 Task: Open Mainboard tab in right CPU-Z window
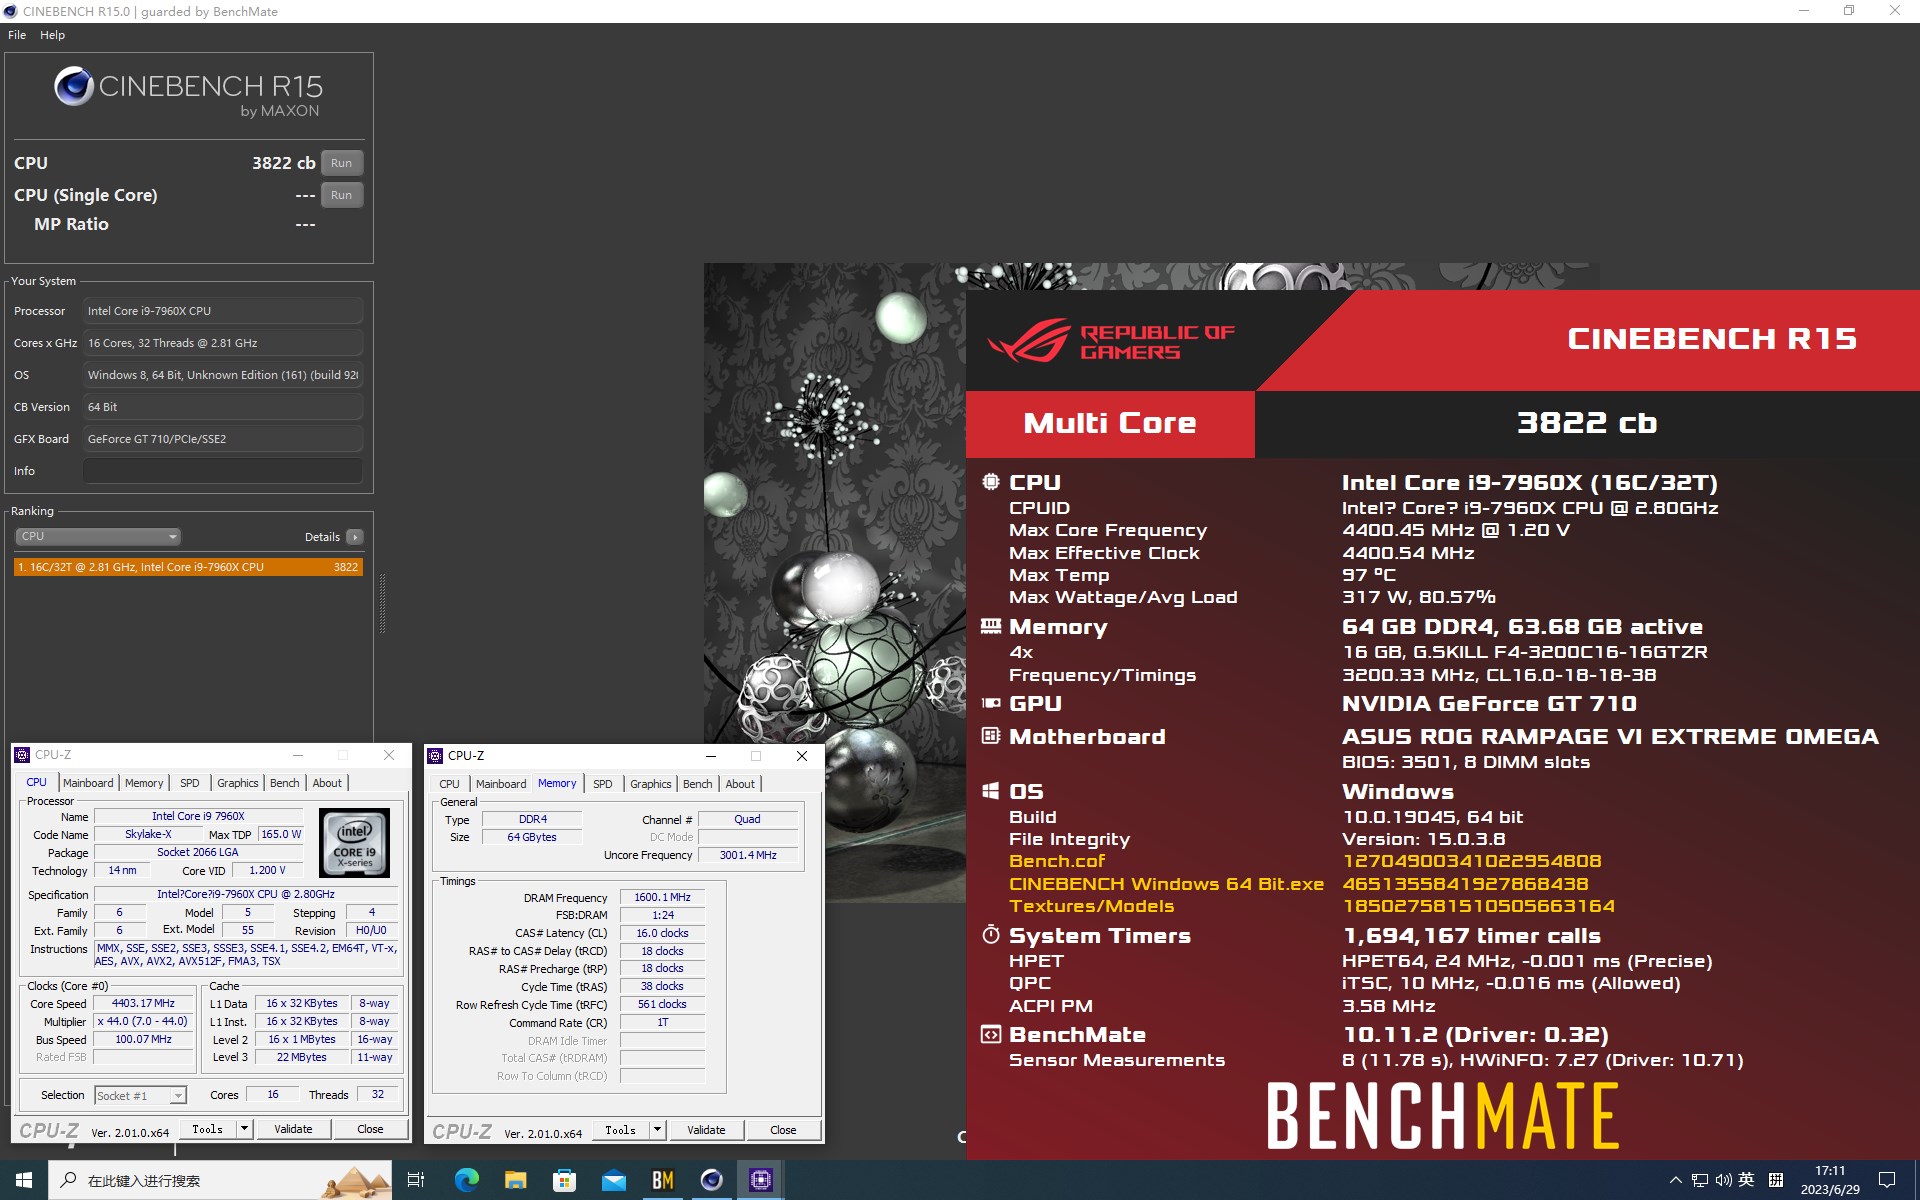click(501, 784)
